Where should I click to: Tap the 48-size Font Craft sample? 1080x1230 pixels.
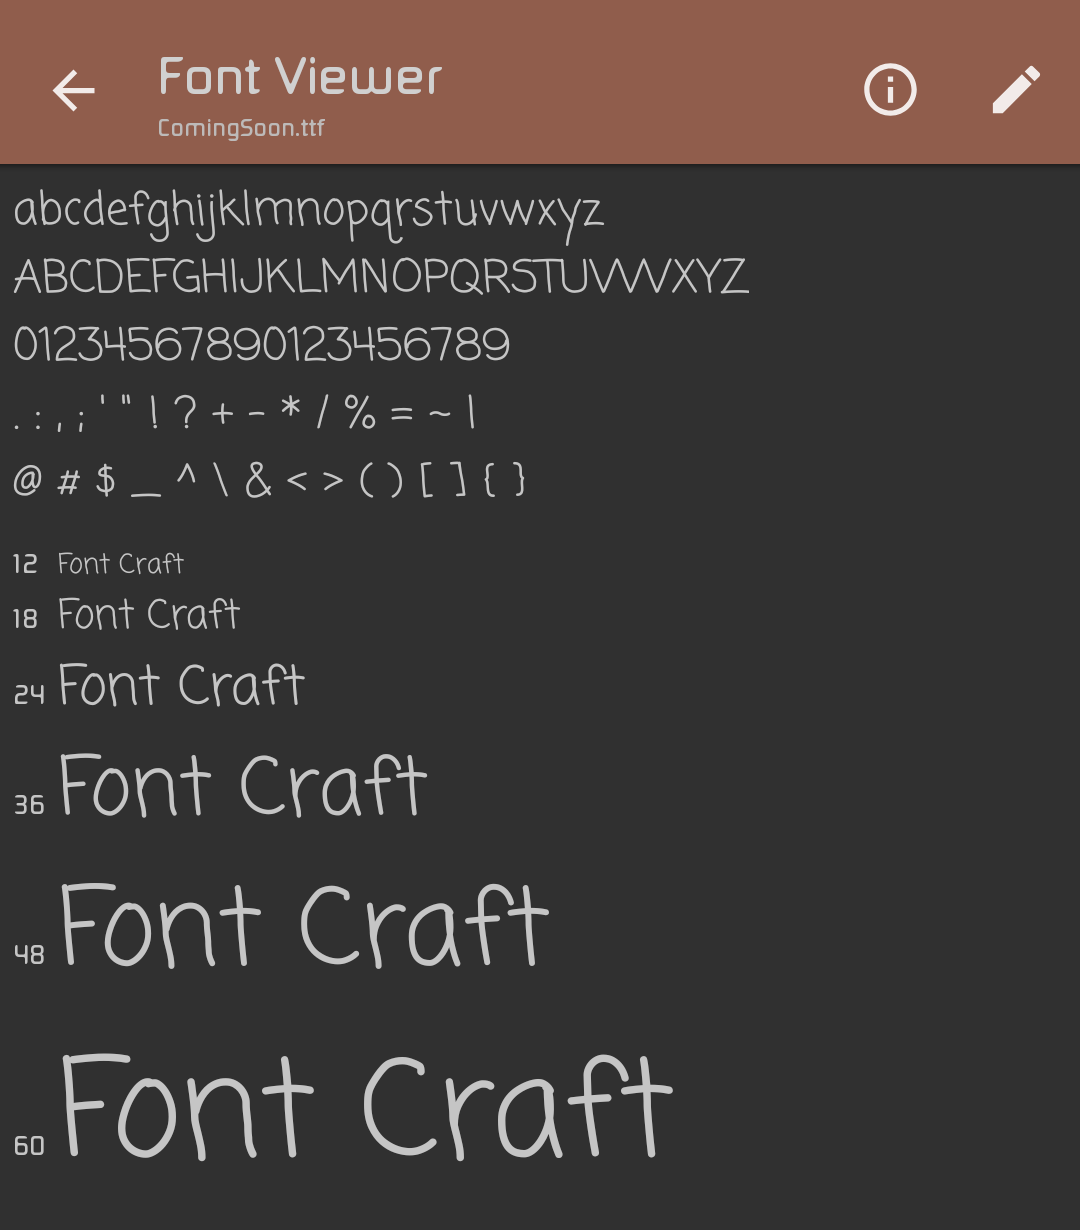[x=305, y=926]
